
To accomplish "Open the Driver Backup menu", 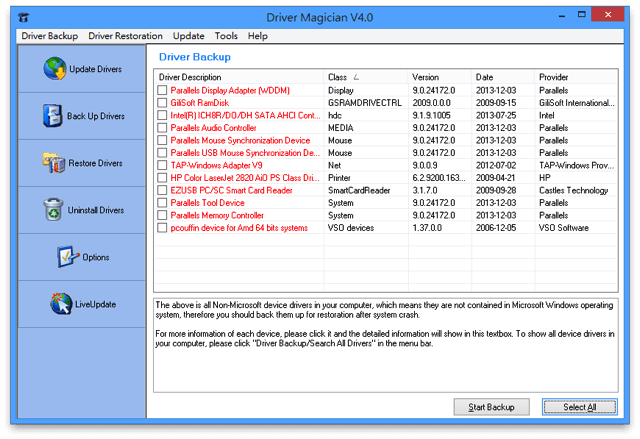I will click(x=49, y=36).
